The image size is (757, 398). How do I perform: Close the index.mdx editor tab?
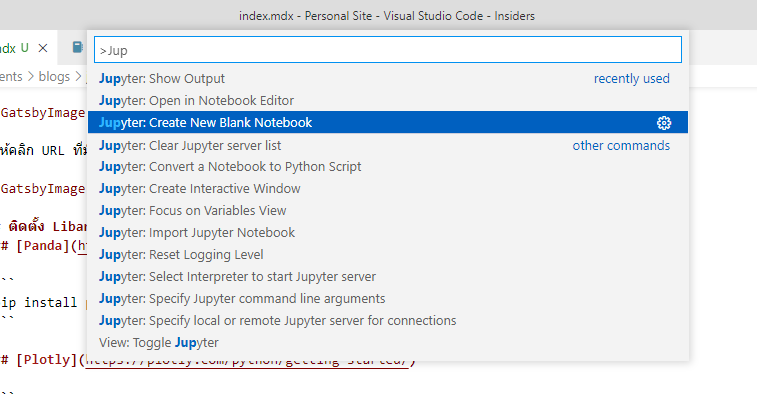coord(43,48)
